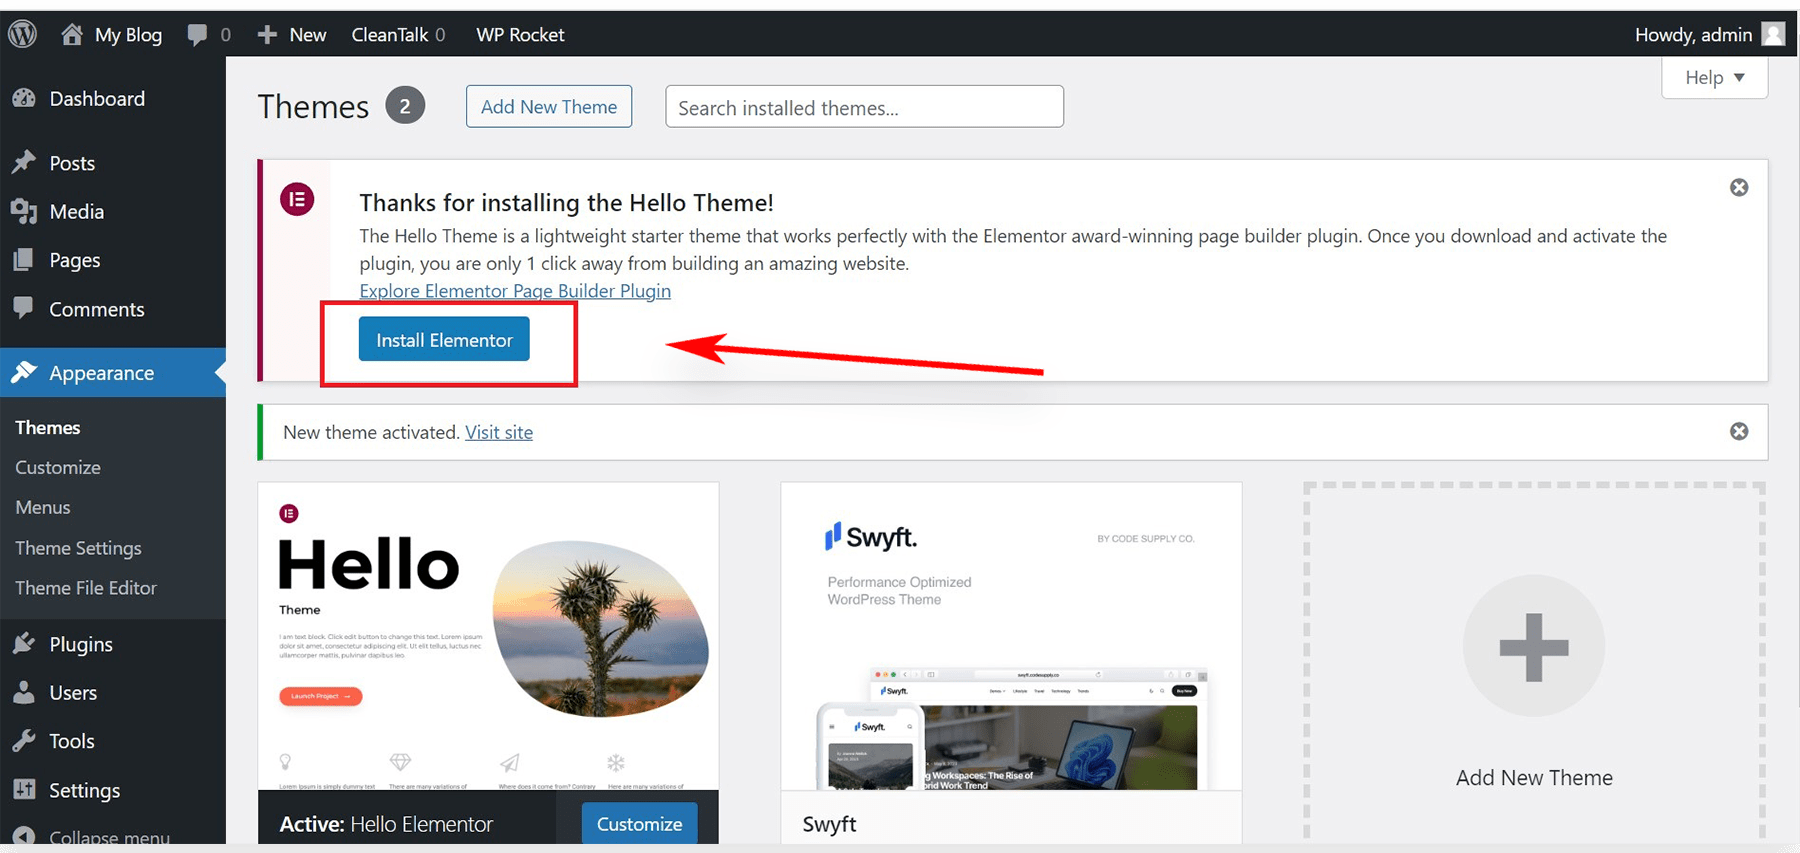
Task: Open Explore Elementor Page Builder Plugin link
Action: tap(515, 291)
